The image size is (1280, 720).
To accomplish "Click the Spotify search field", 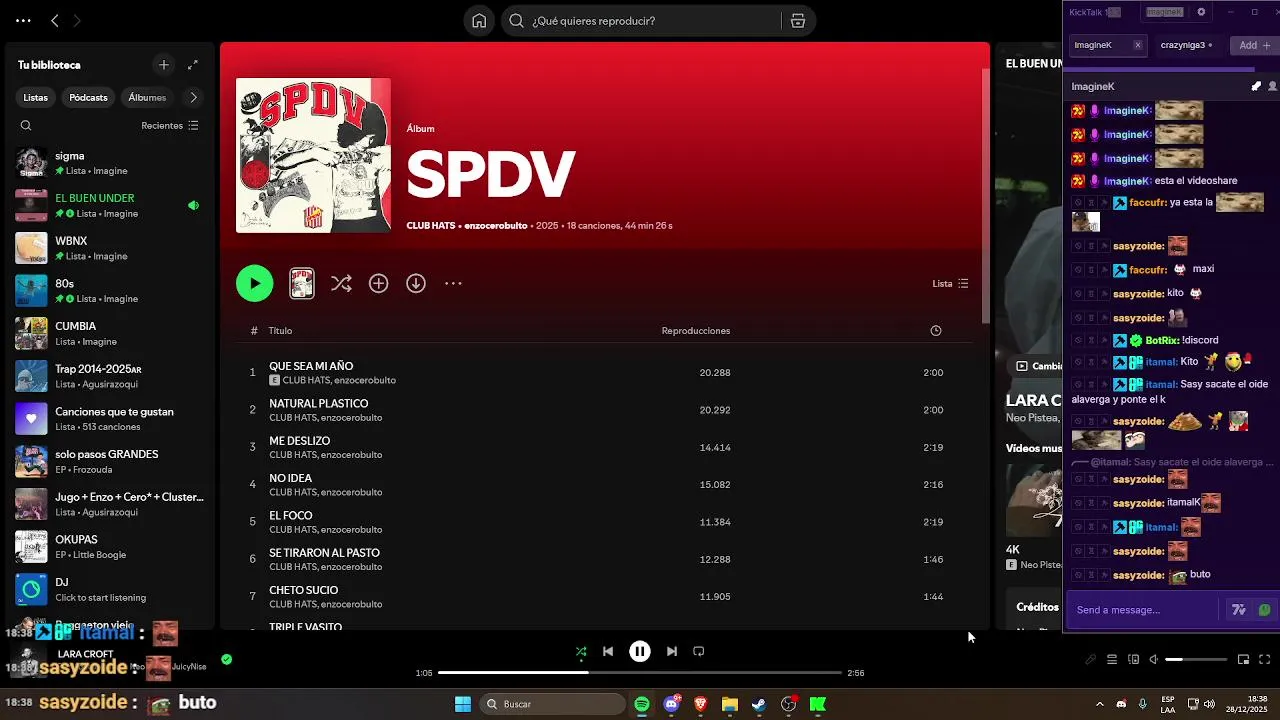I will pos(640,21).
